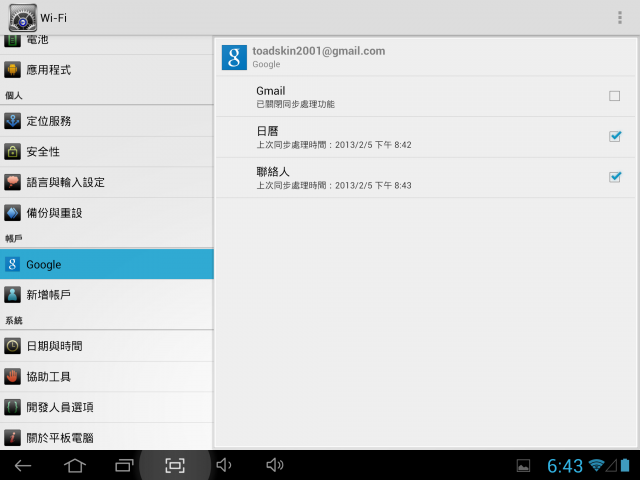Tap 聯絡人 sync row label
Image resolution: width=640 pixels, height=480 pixels.
[273, 172]
